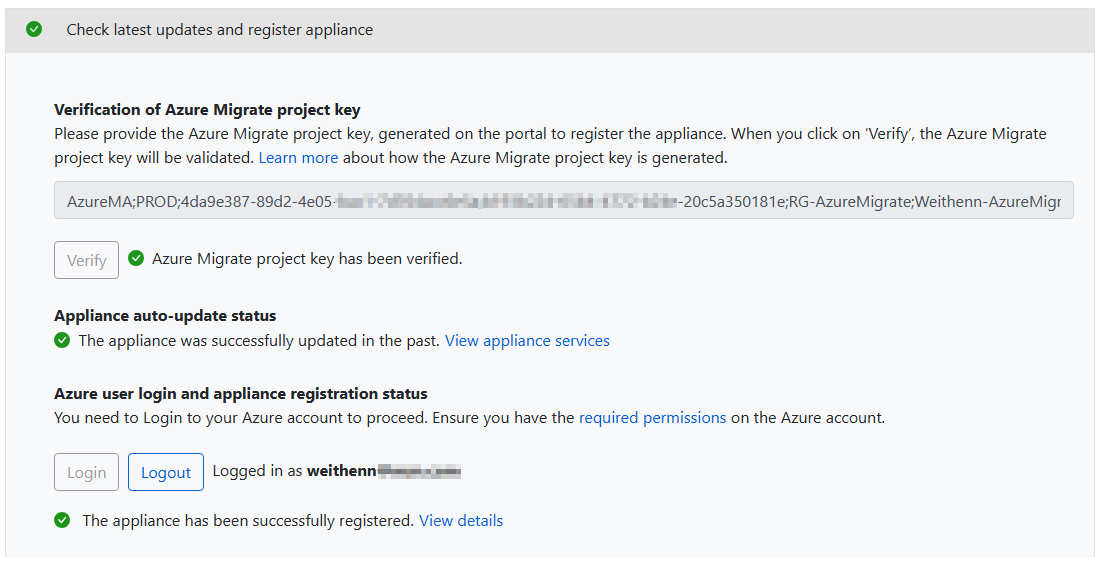The height and width of the screenshot is (563, 1099).
Task: Click the Azure user login and appliance registration heading
Action: pos(241,393)
